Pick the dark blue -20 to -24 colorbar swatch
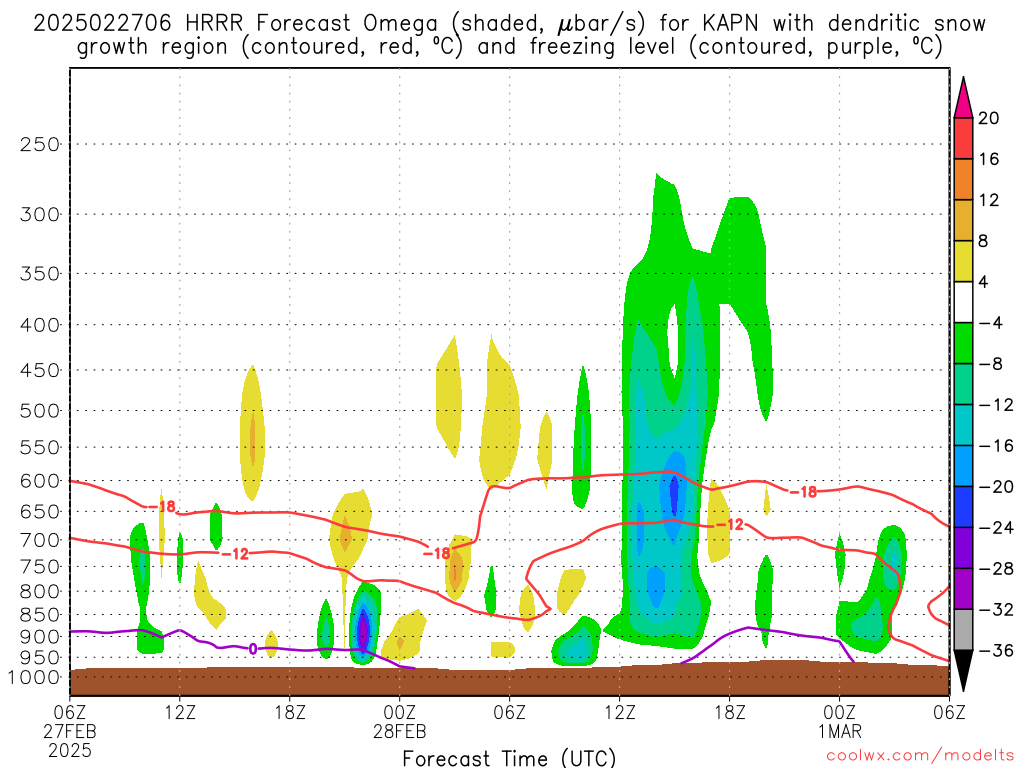 963,507
